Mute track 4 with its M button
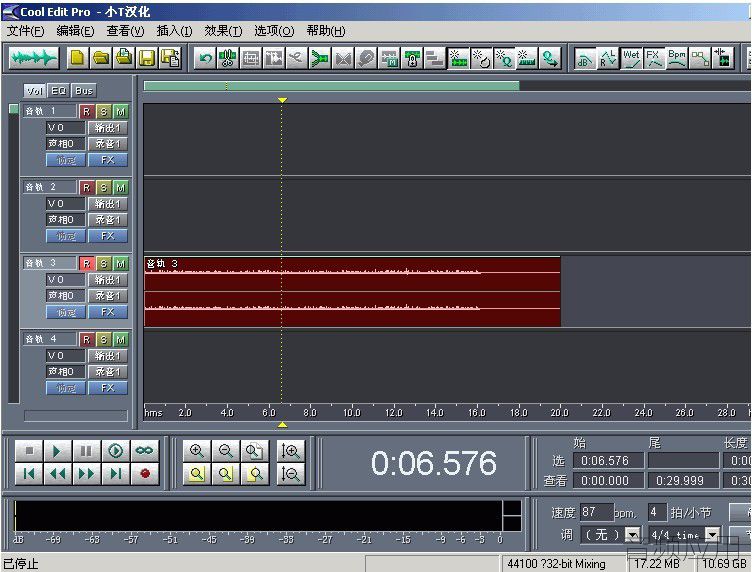The image size is (752, 572). click(120, 339)
